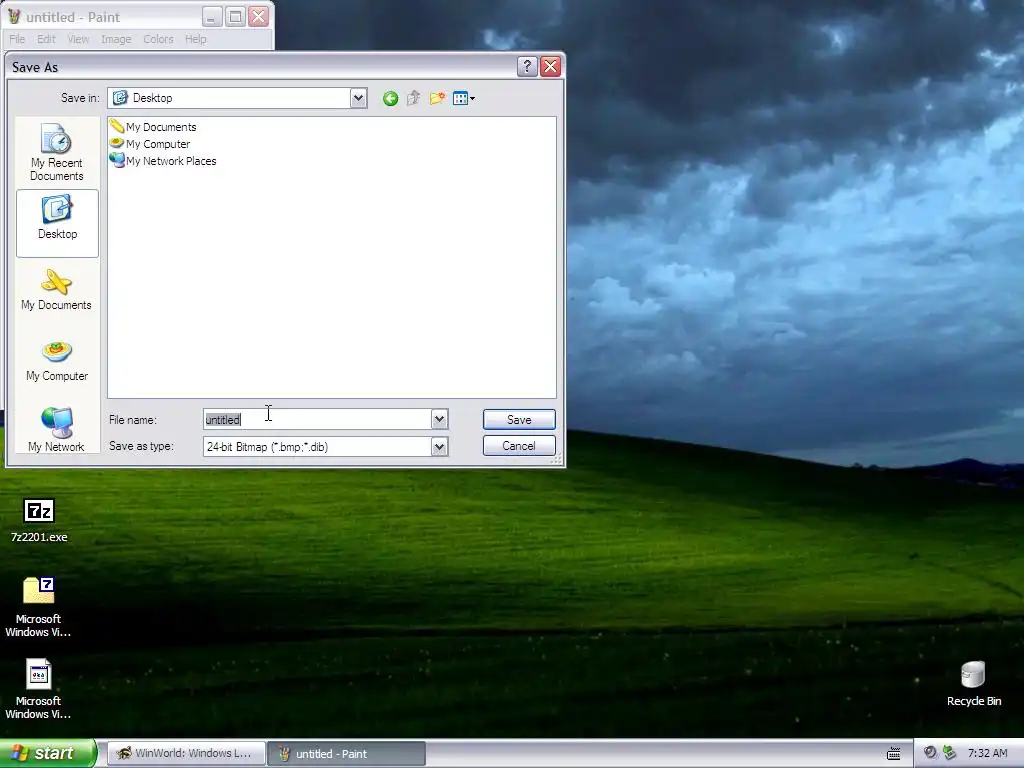
Task: Close the Save As dialog
Action: tap(551, 66)
